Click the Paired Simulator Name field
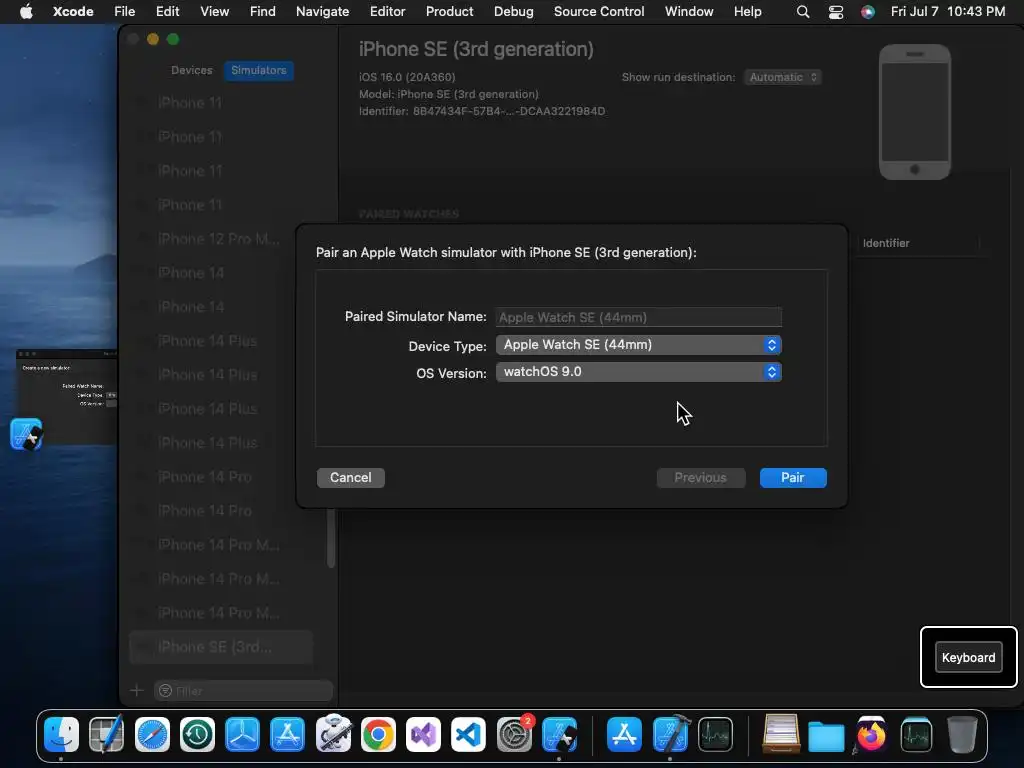1024x768 pixels. [x=639, y=317]
